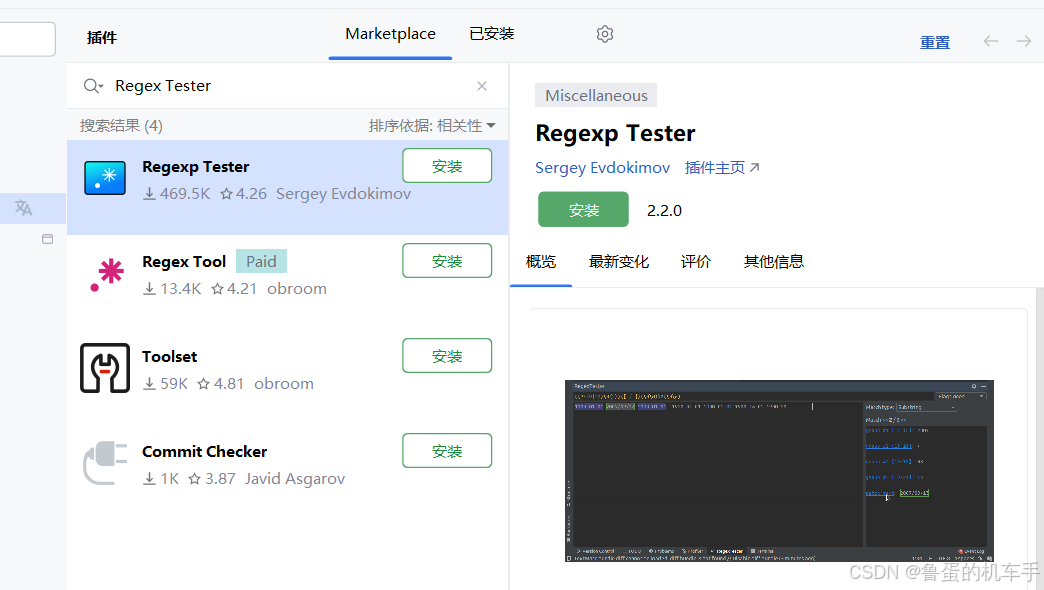This screenshot has width=1044, height=590.
Task: Click the Regexp Tester details heading
Action: [615, 133]
